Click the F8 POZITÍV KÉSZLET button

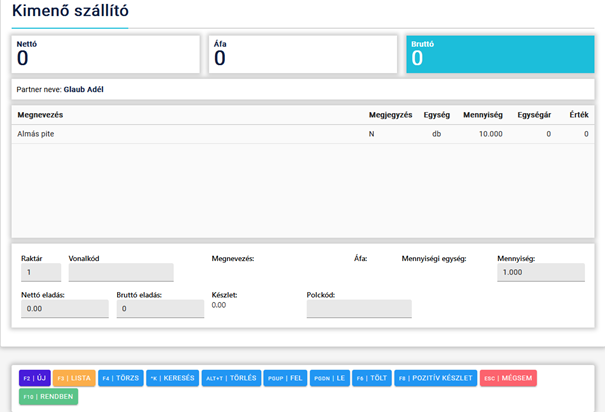coord(435,378)
